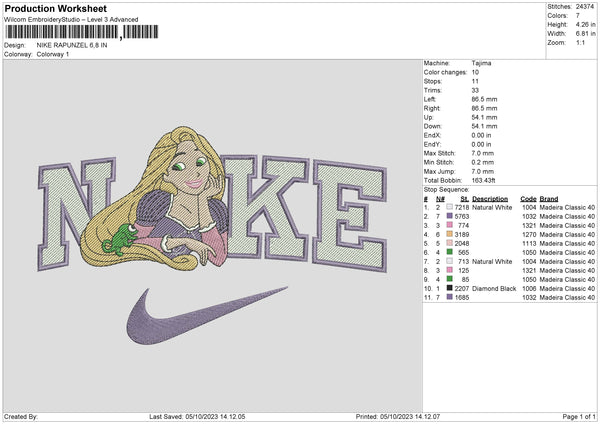Click the Height value 4.26 in
This screenshot has width=600, height=424.
point(585,24)
